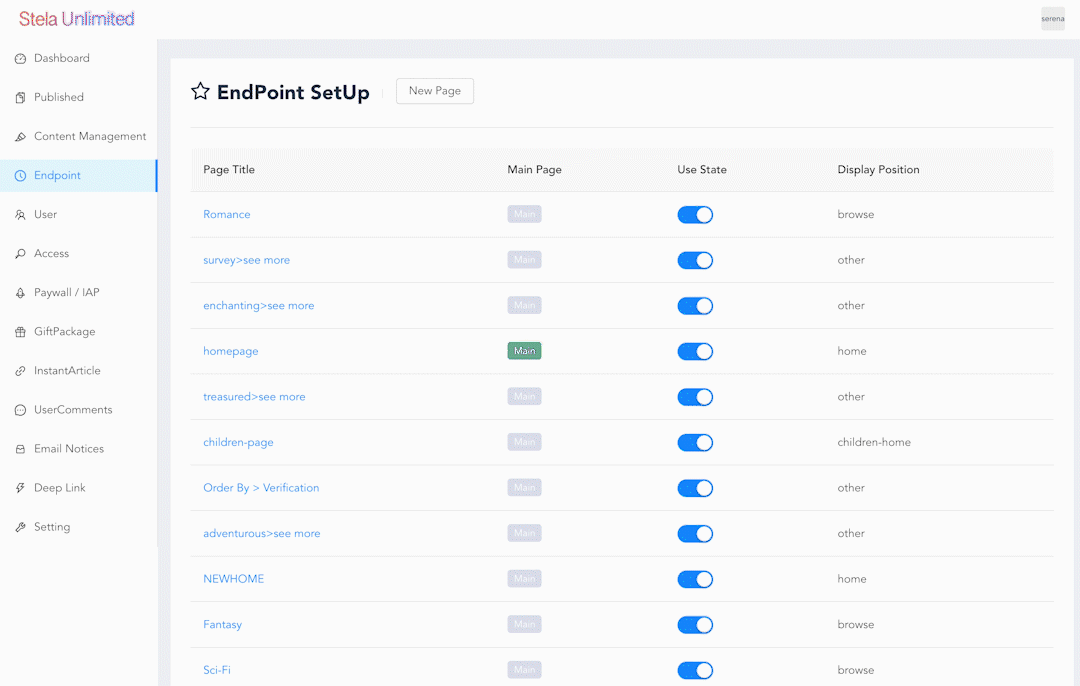Viewport: 1080px width, 686px height.
Task: Click the green Main badge for homepage
Action: pyautogui.click(x=524, y=351)
